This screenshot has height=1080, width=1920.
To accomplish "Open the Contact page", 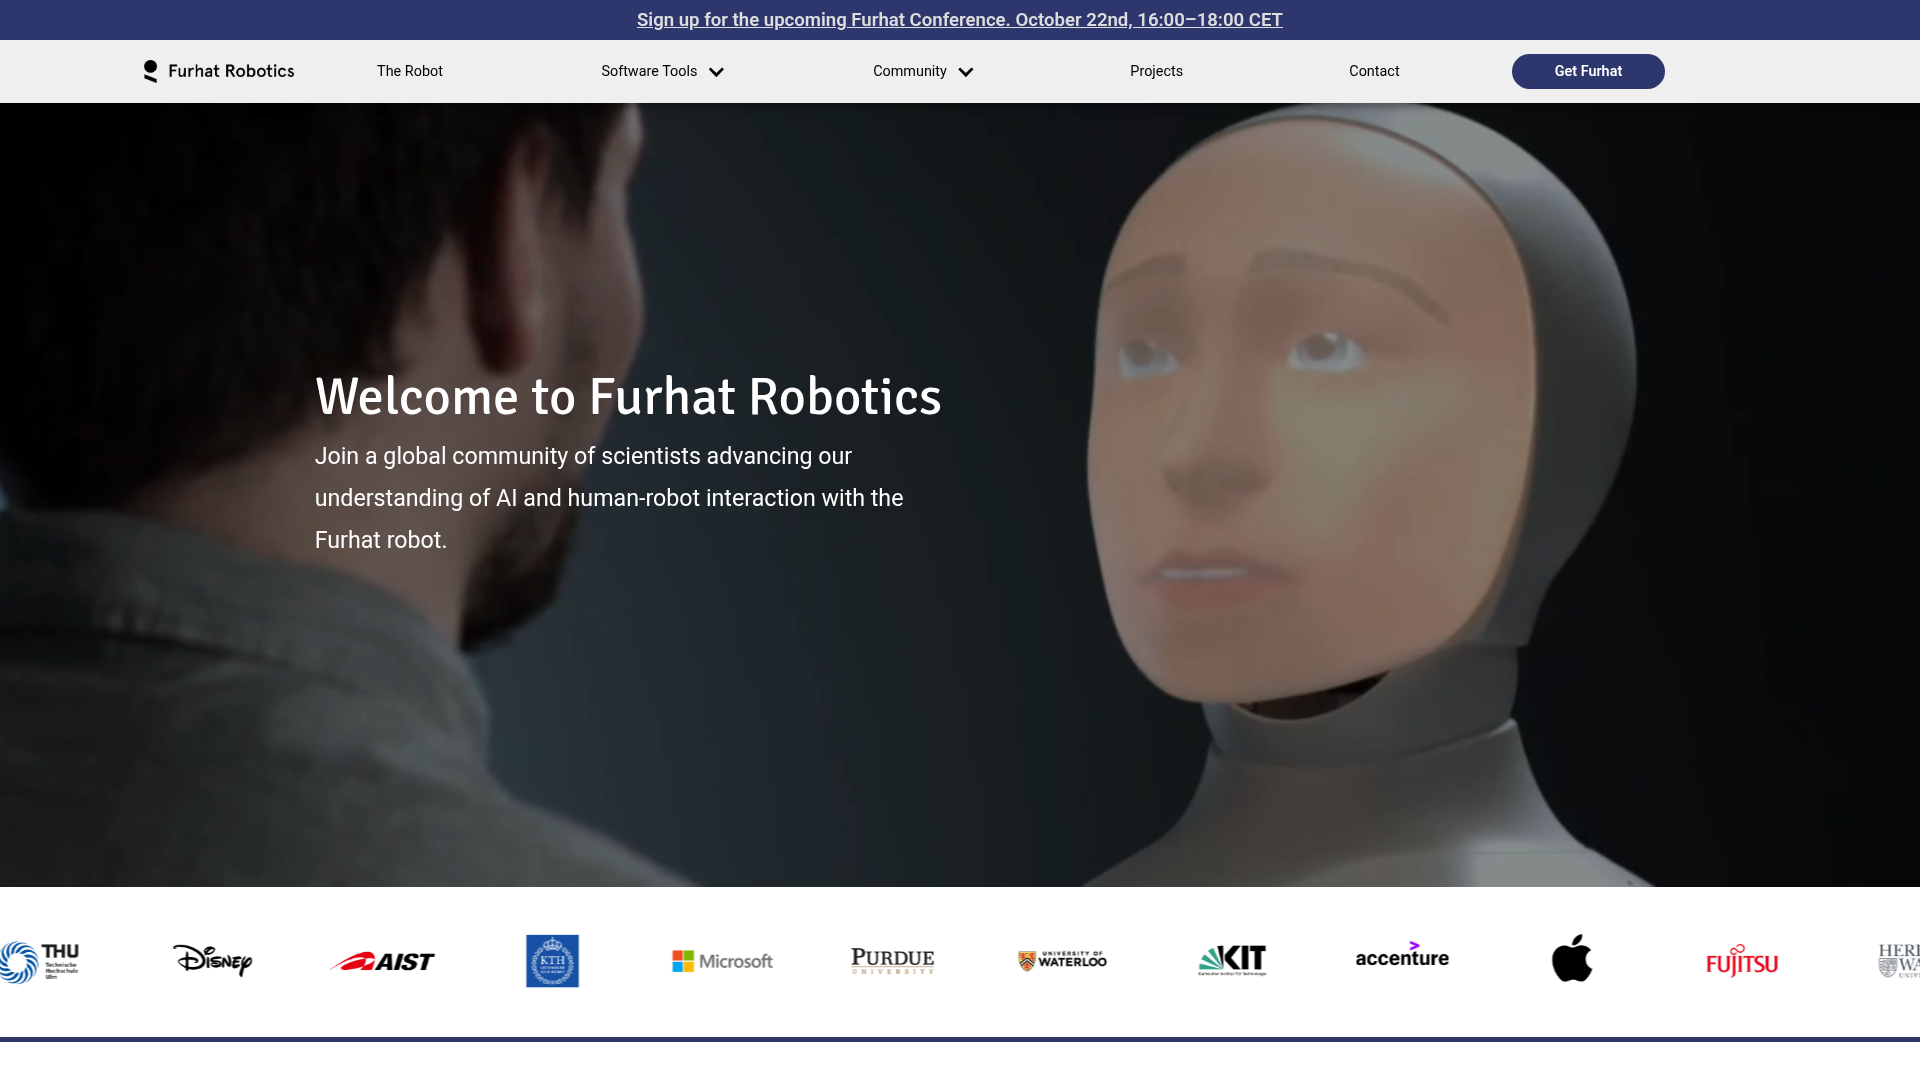I will (1374, 71).
